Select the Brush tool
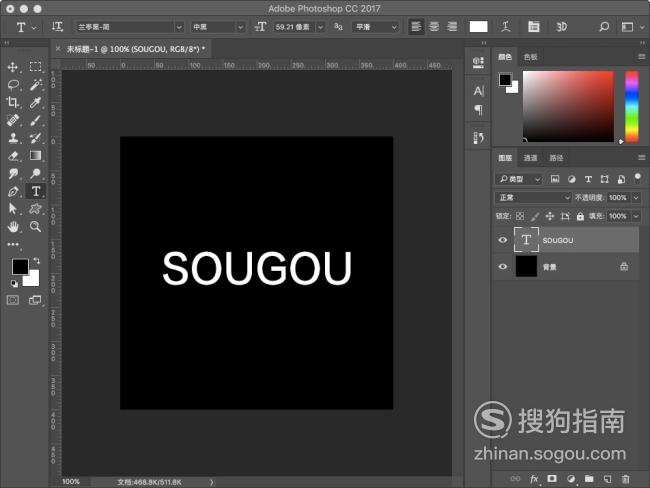The width and height of the screenshot is (650, 488). [x=35, y=120]
